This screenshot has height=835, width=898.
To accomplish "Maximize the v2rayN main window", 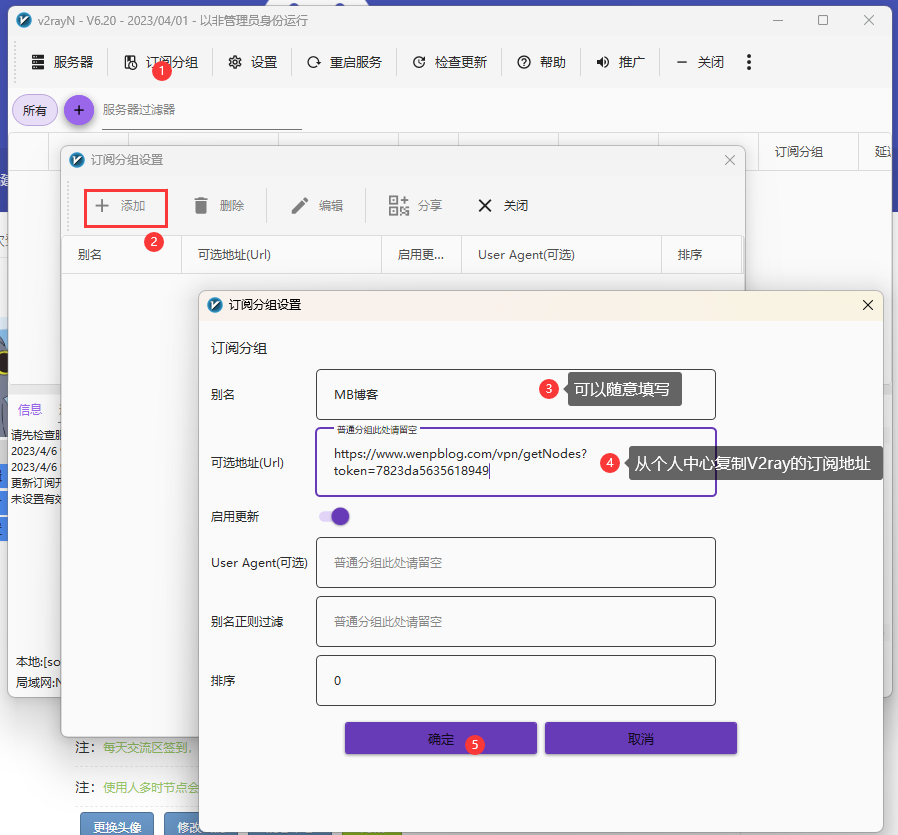I will 823,20.
